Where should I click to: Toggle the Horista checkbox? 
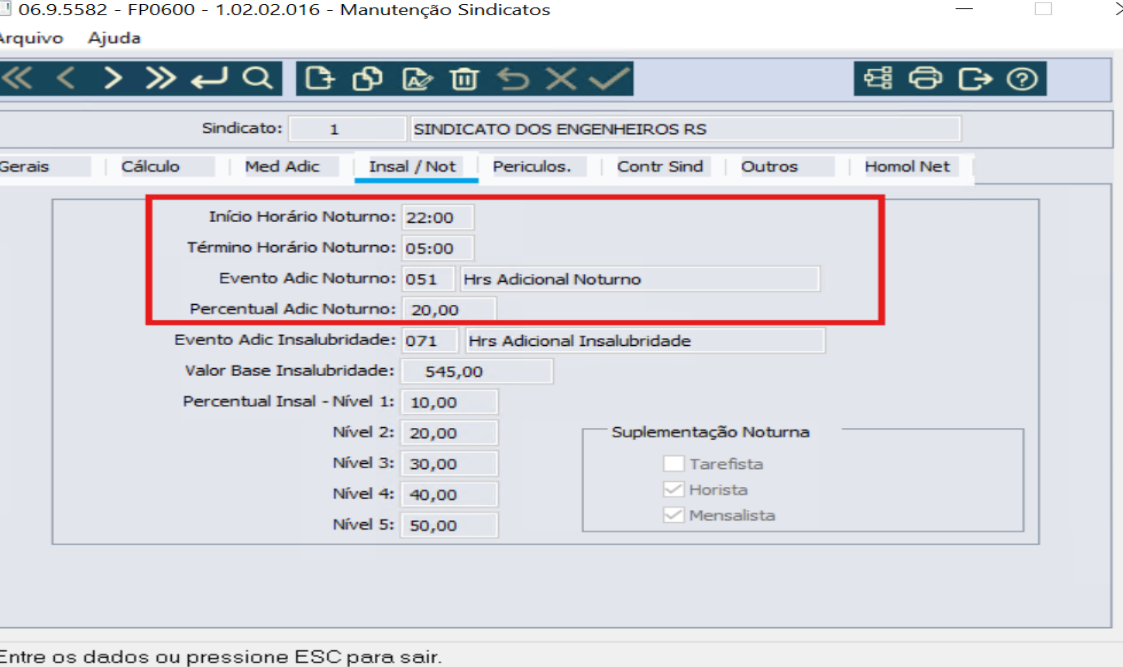click(x=673, y=489)
